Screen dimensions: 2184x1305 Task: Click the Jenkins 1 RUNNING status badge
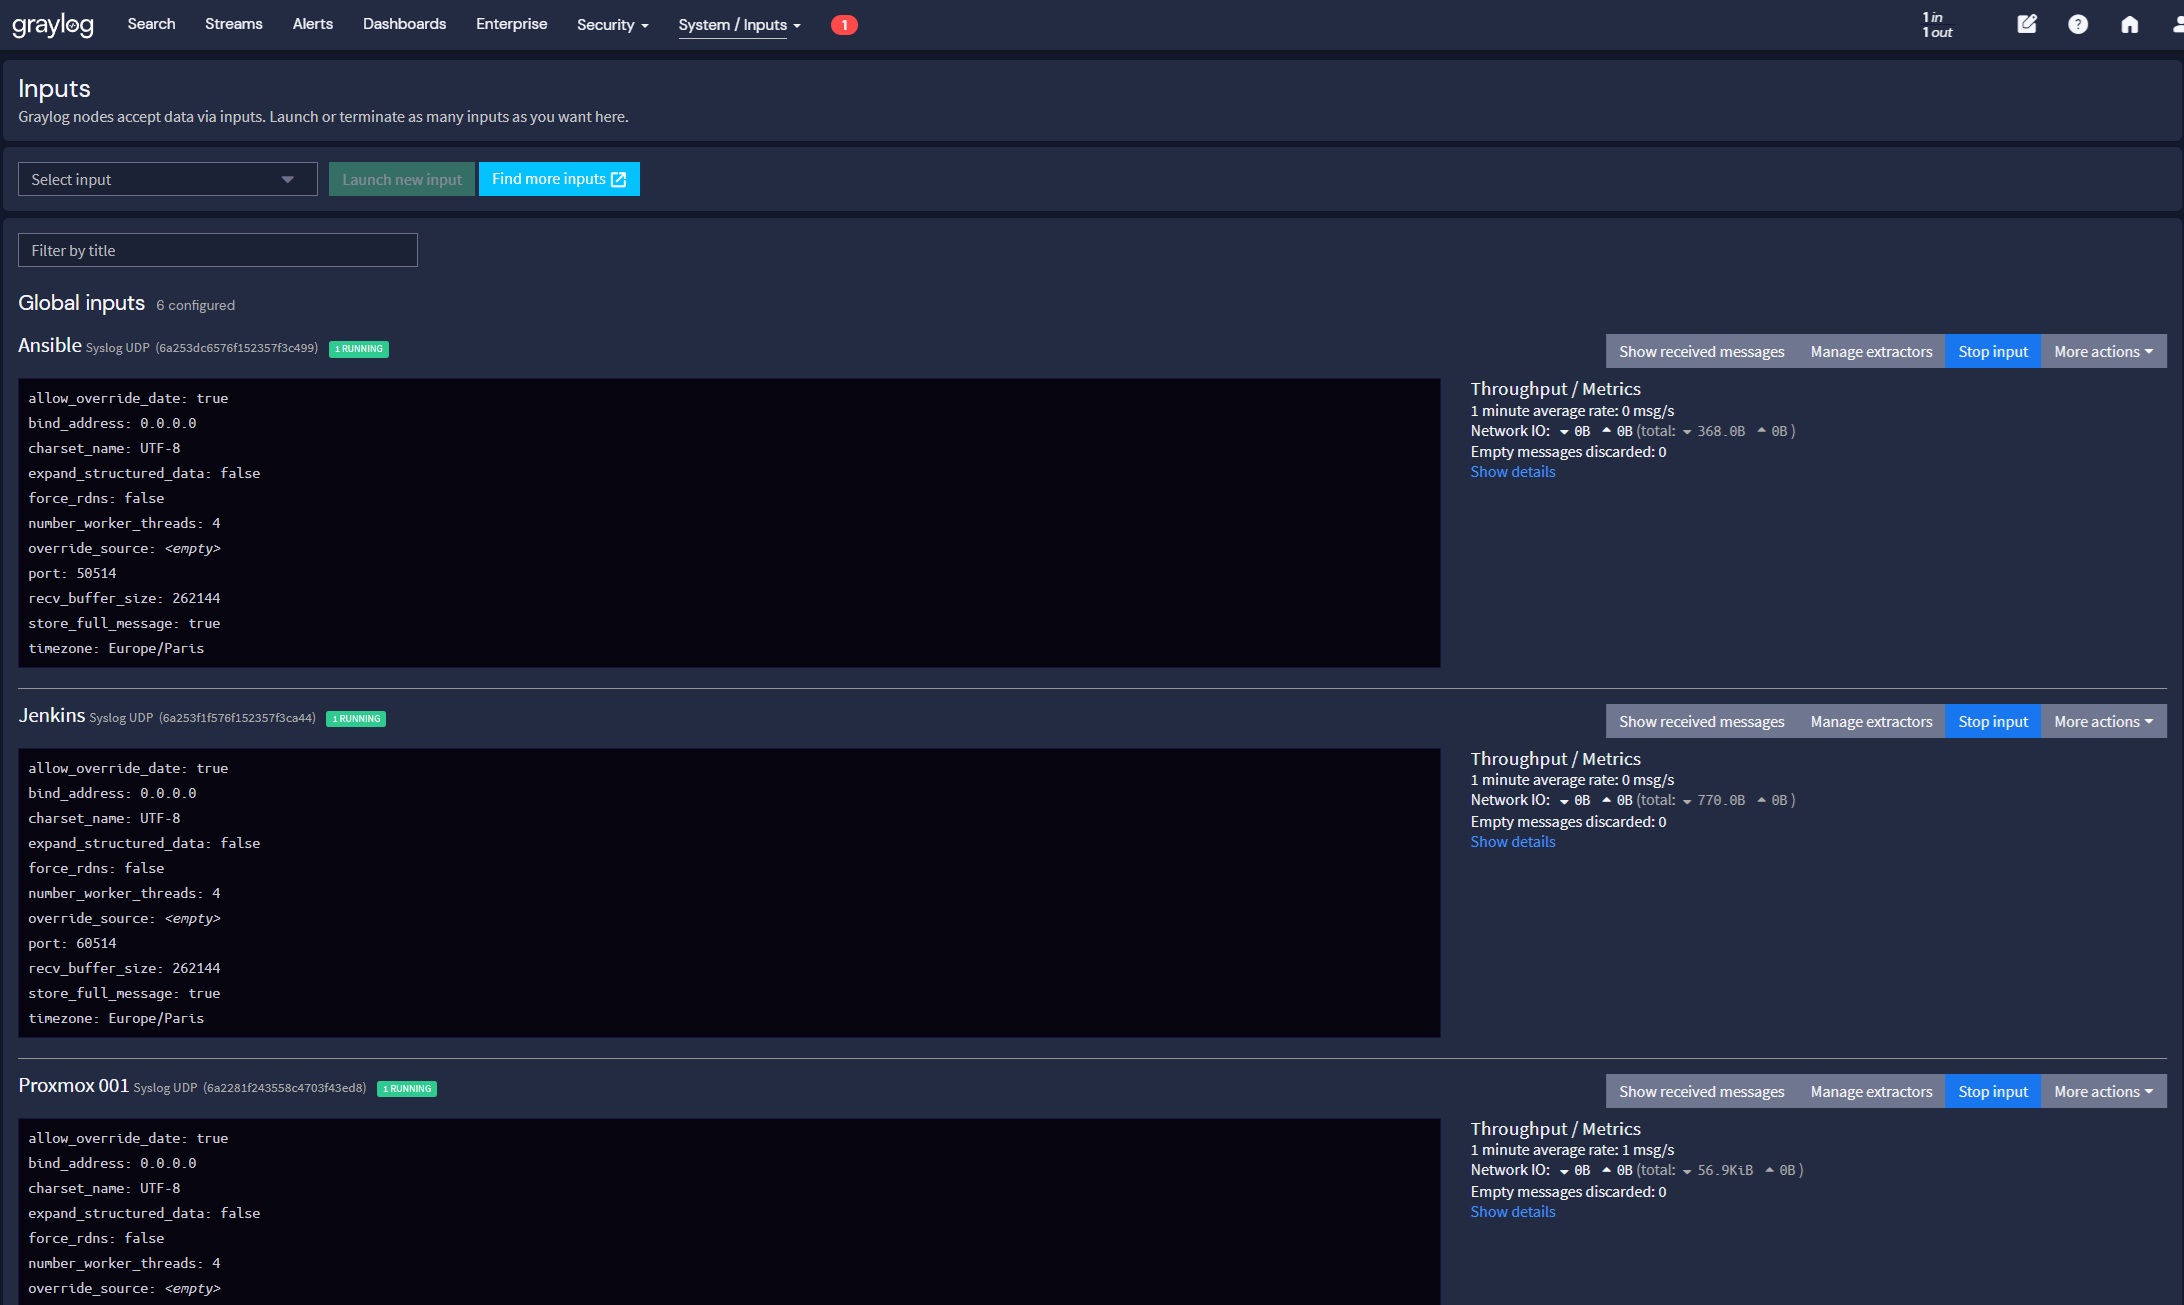coord(356,719)
